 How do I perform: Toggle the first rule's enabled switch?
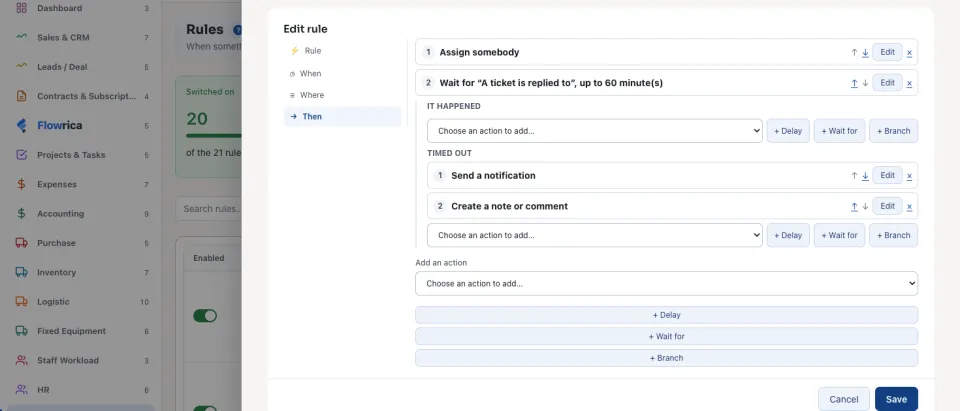point(205,315)
